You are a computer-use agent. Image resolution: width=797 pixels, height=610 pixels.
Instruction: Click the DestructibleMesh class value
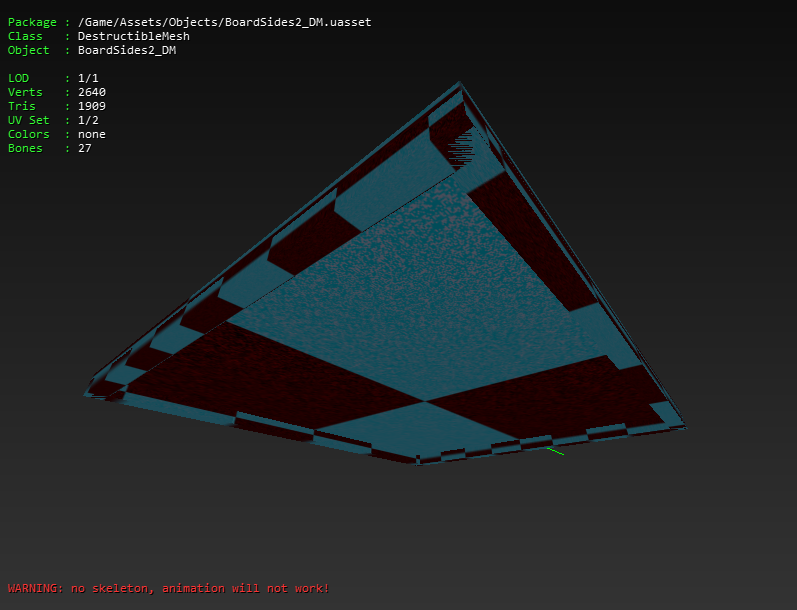[134, 36]
